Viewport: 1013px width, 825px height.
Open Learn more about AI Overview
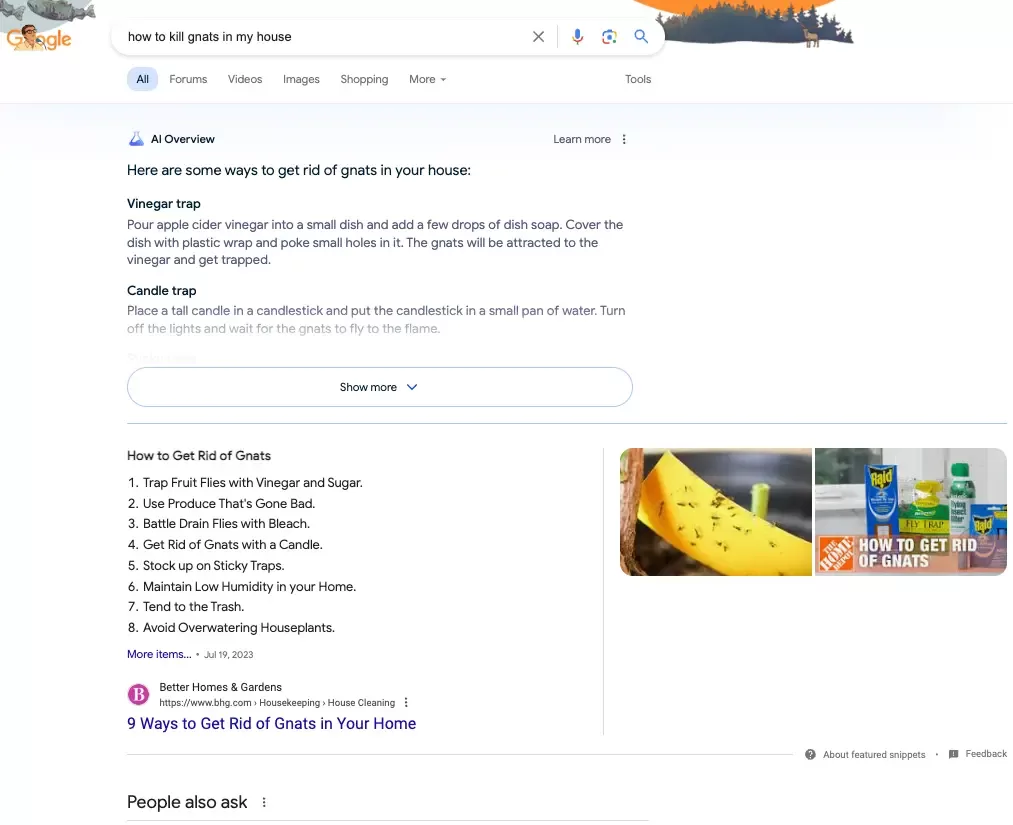click(581, 139)
